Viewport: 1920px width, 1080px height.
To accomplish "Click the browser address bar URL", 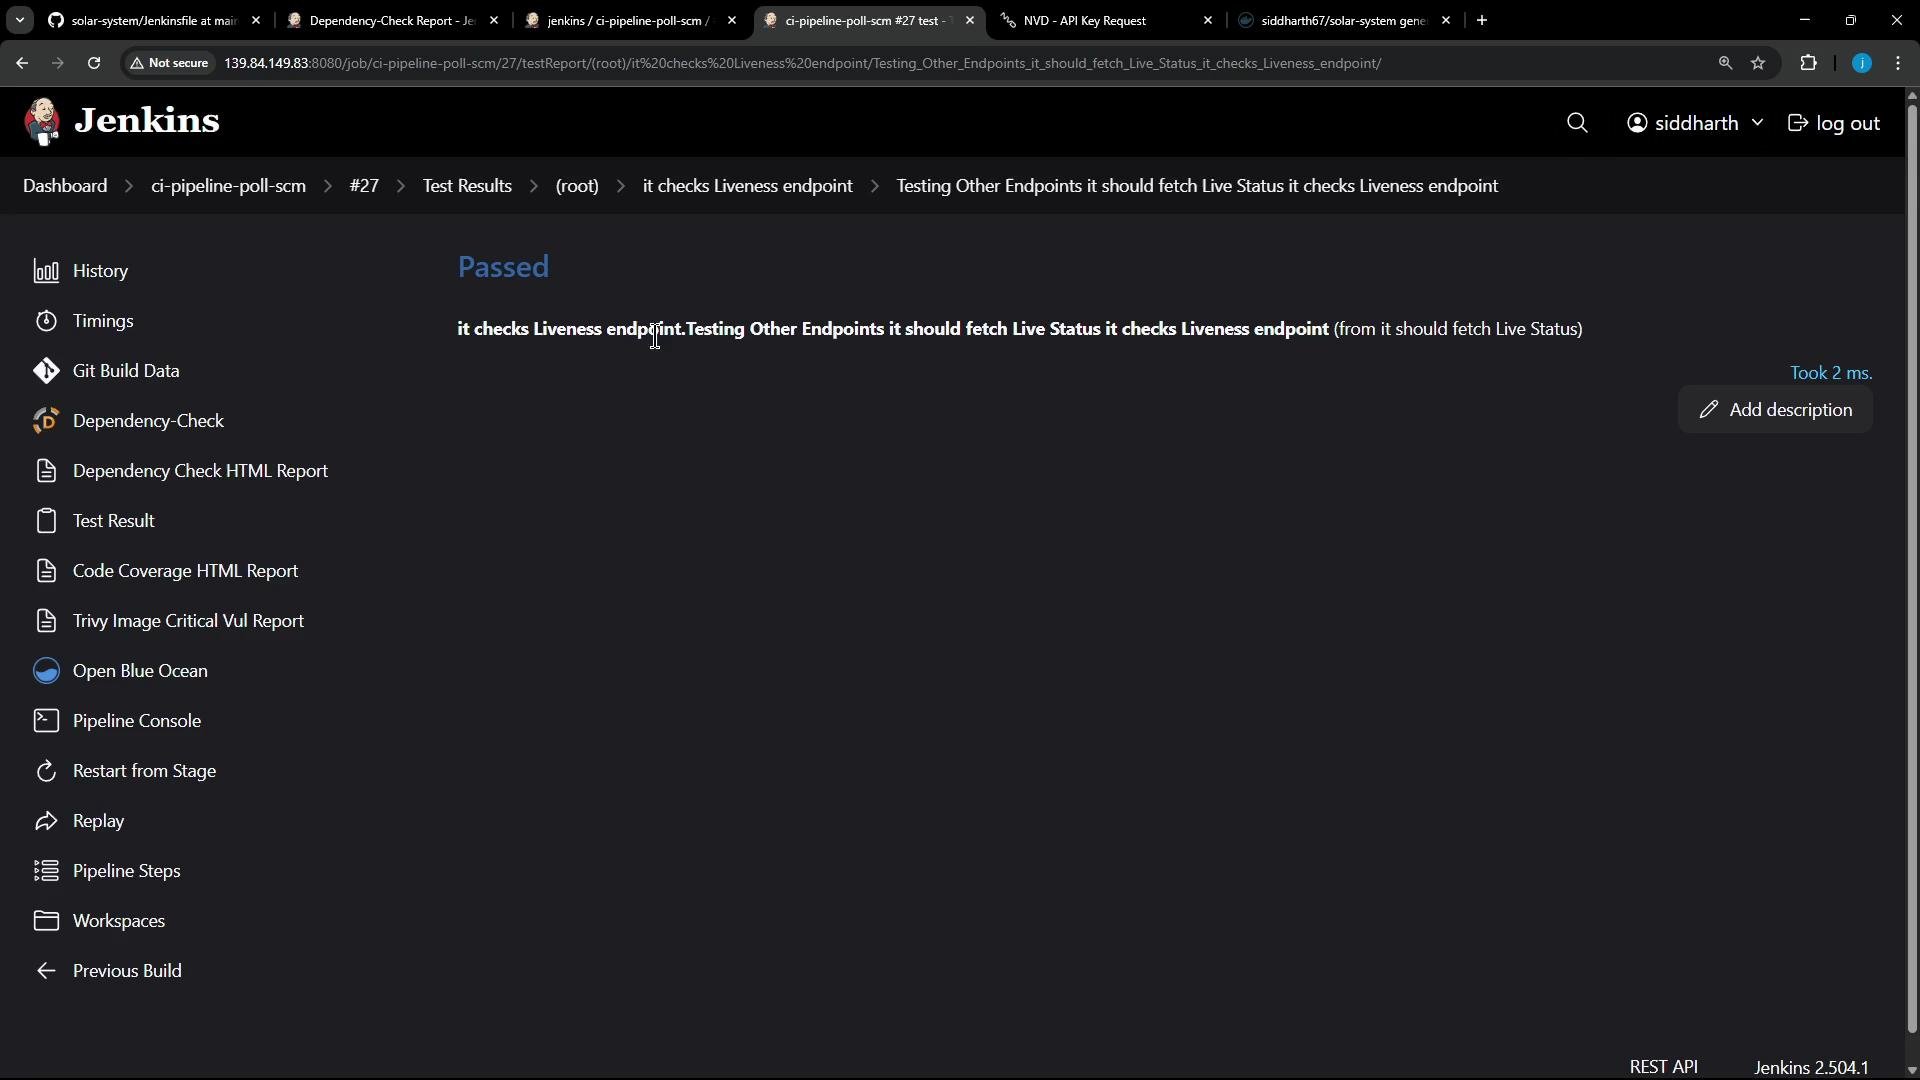I will coord(802,63).
